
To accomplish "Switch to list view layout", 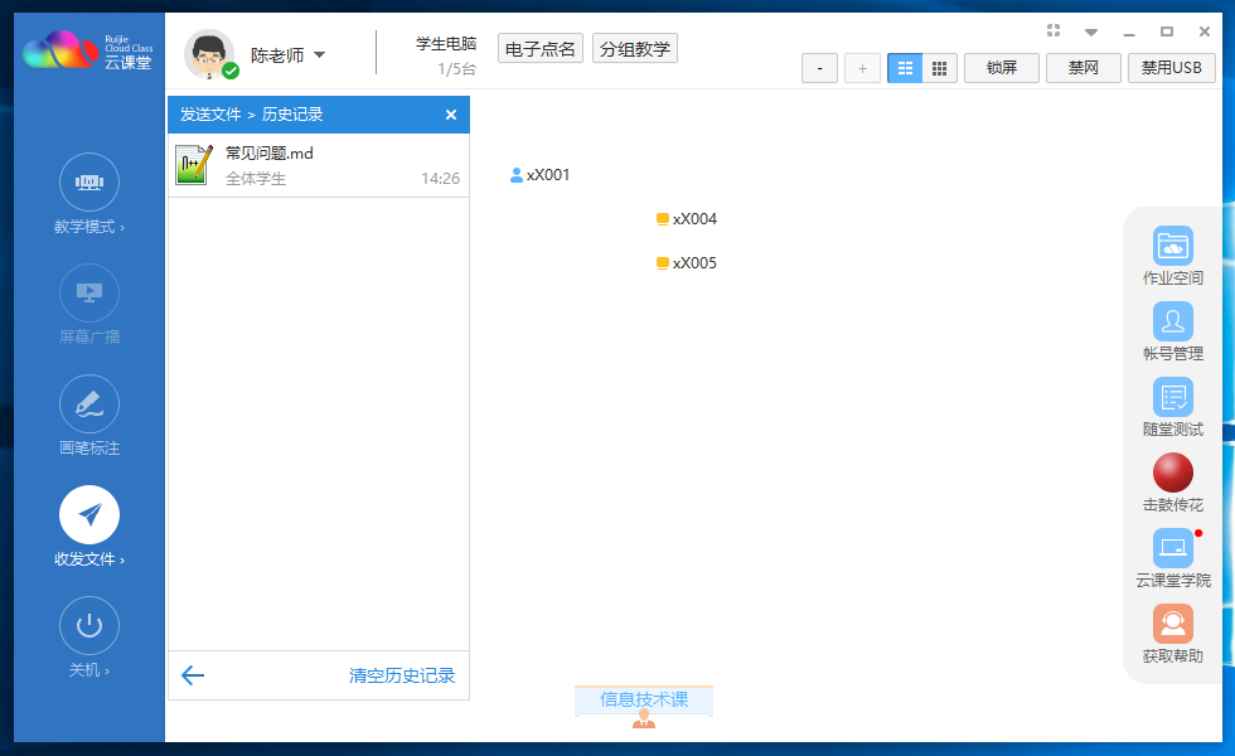I will 905,68.
